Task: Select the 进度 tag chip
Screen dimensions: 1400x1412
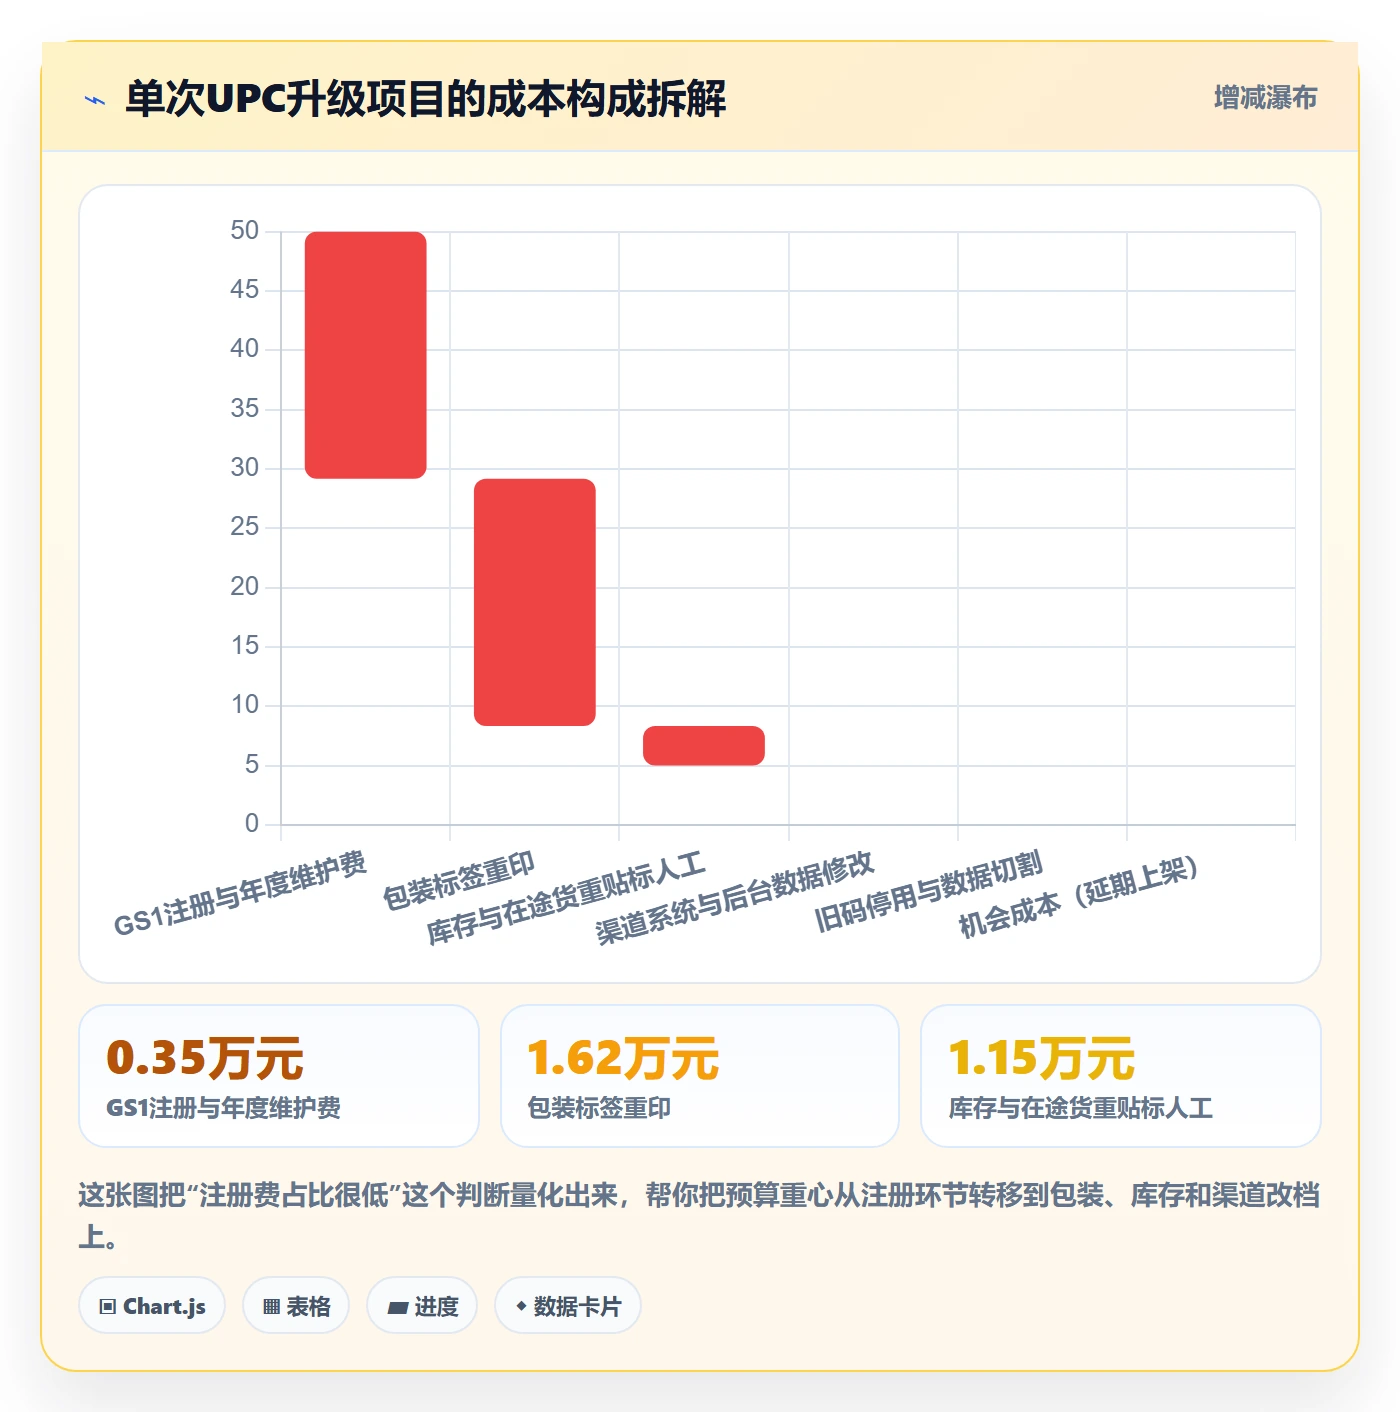Action: [x=422, y=1305]
